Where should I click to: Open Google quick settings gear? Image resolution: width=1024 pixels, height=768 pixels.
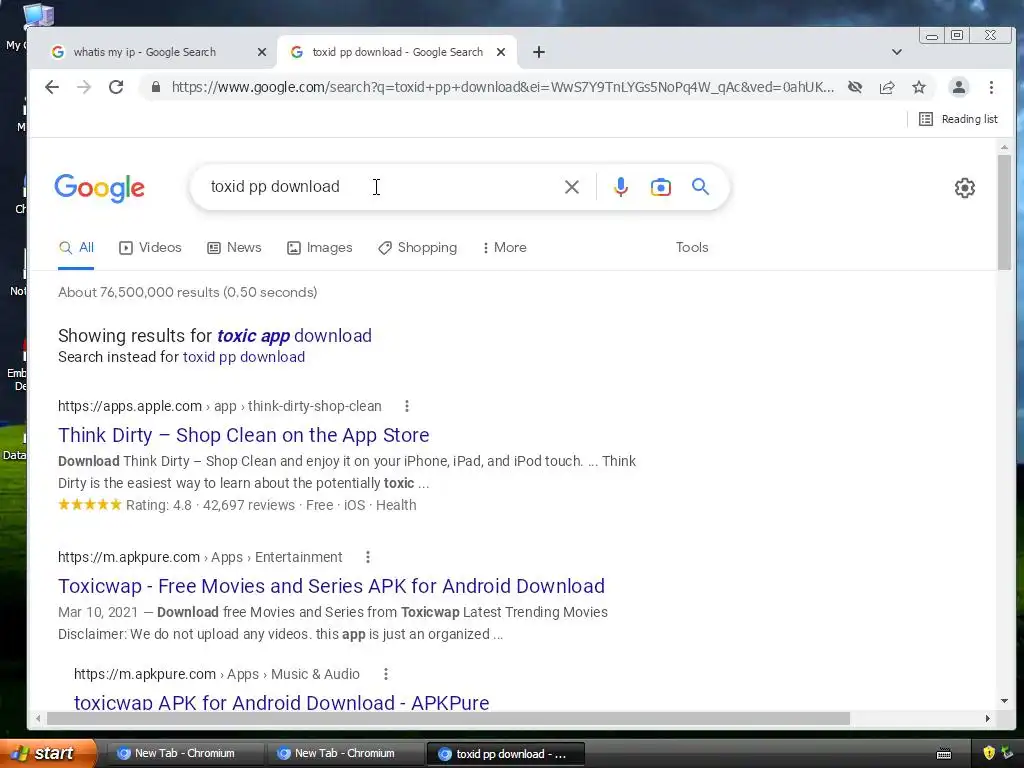pos(965,188)
